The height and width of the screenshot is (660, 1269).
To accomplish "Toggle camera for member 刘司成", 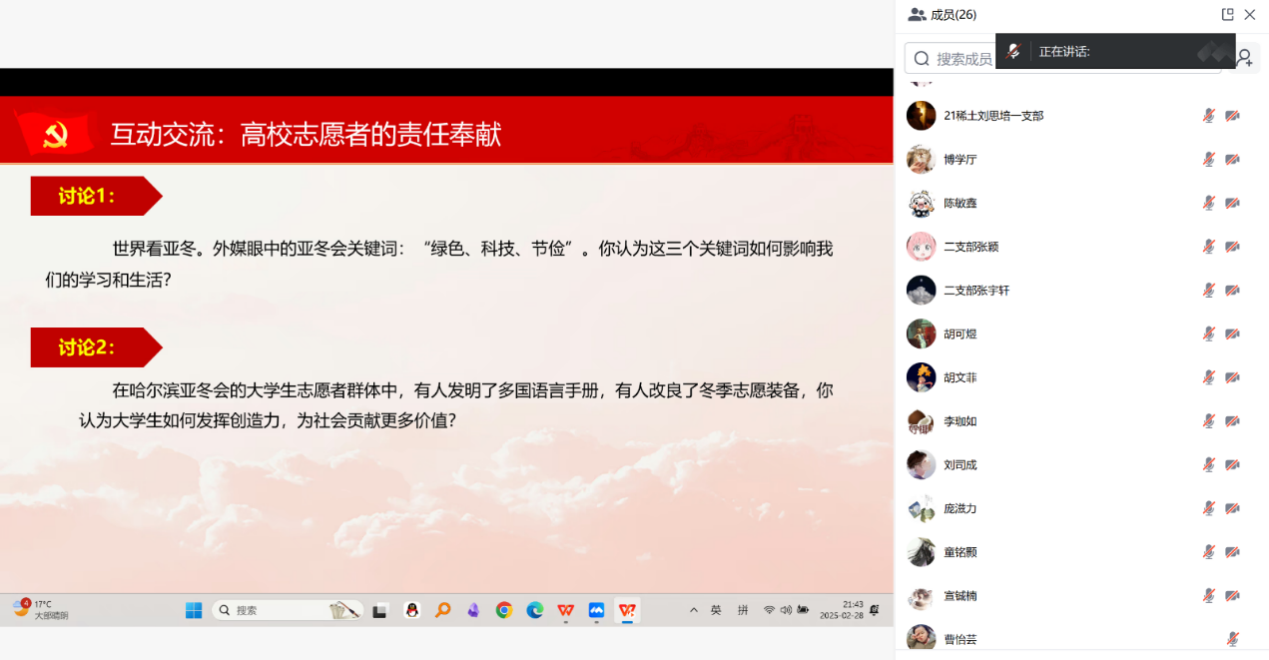I will [x=1232, y=465].
